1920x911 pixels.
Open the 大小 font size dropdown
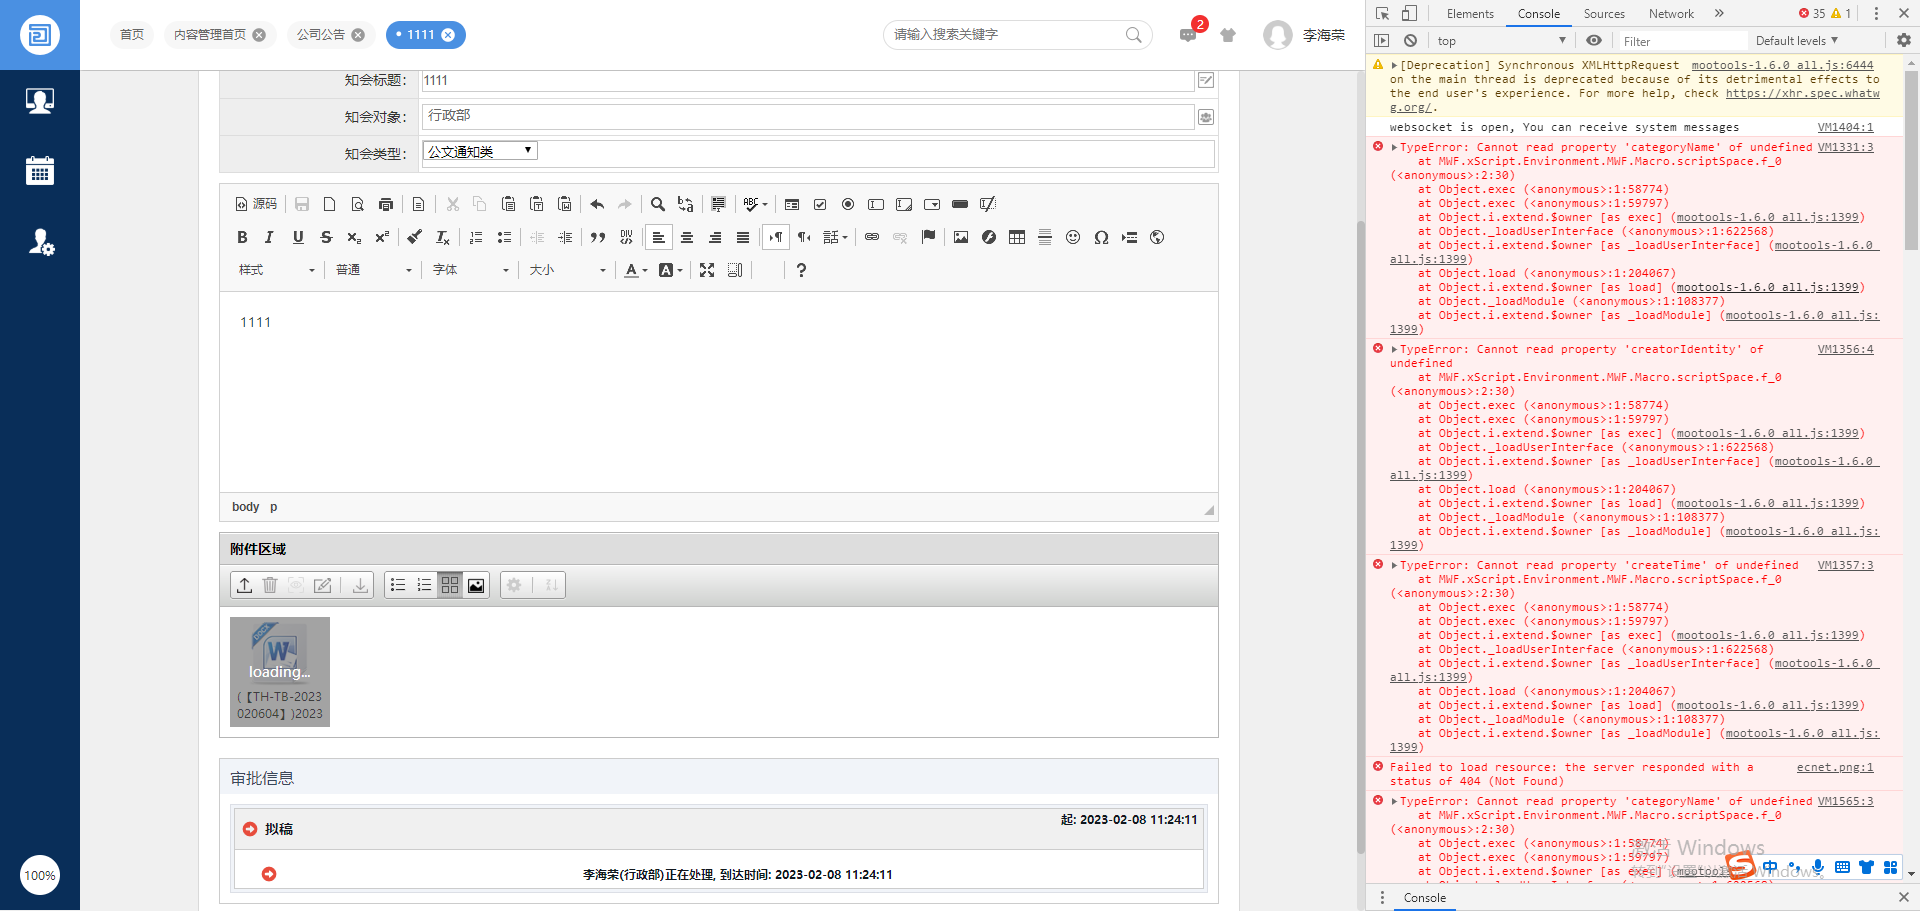567,270
